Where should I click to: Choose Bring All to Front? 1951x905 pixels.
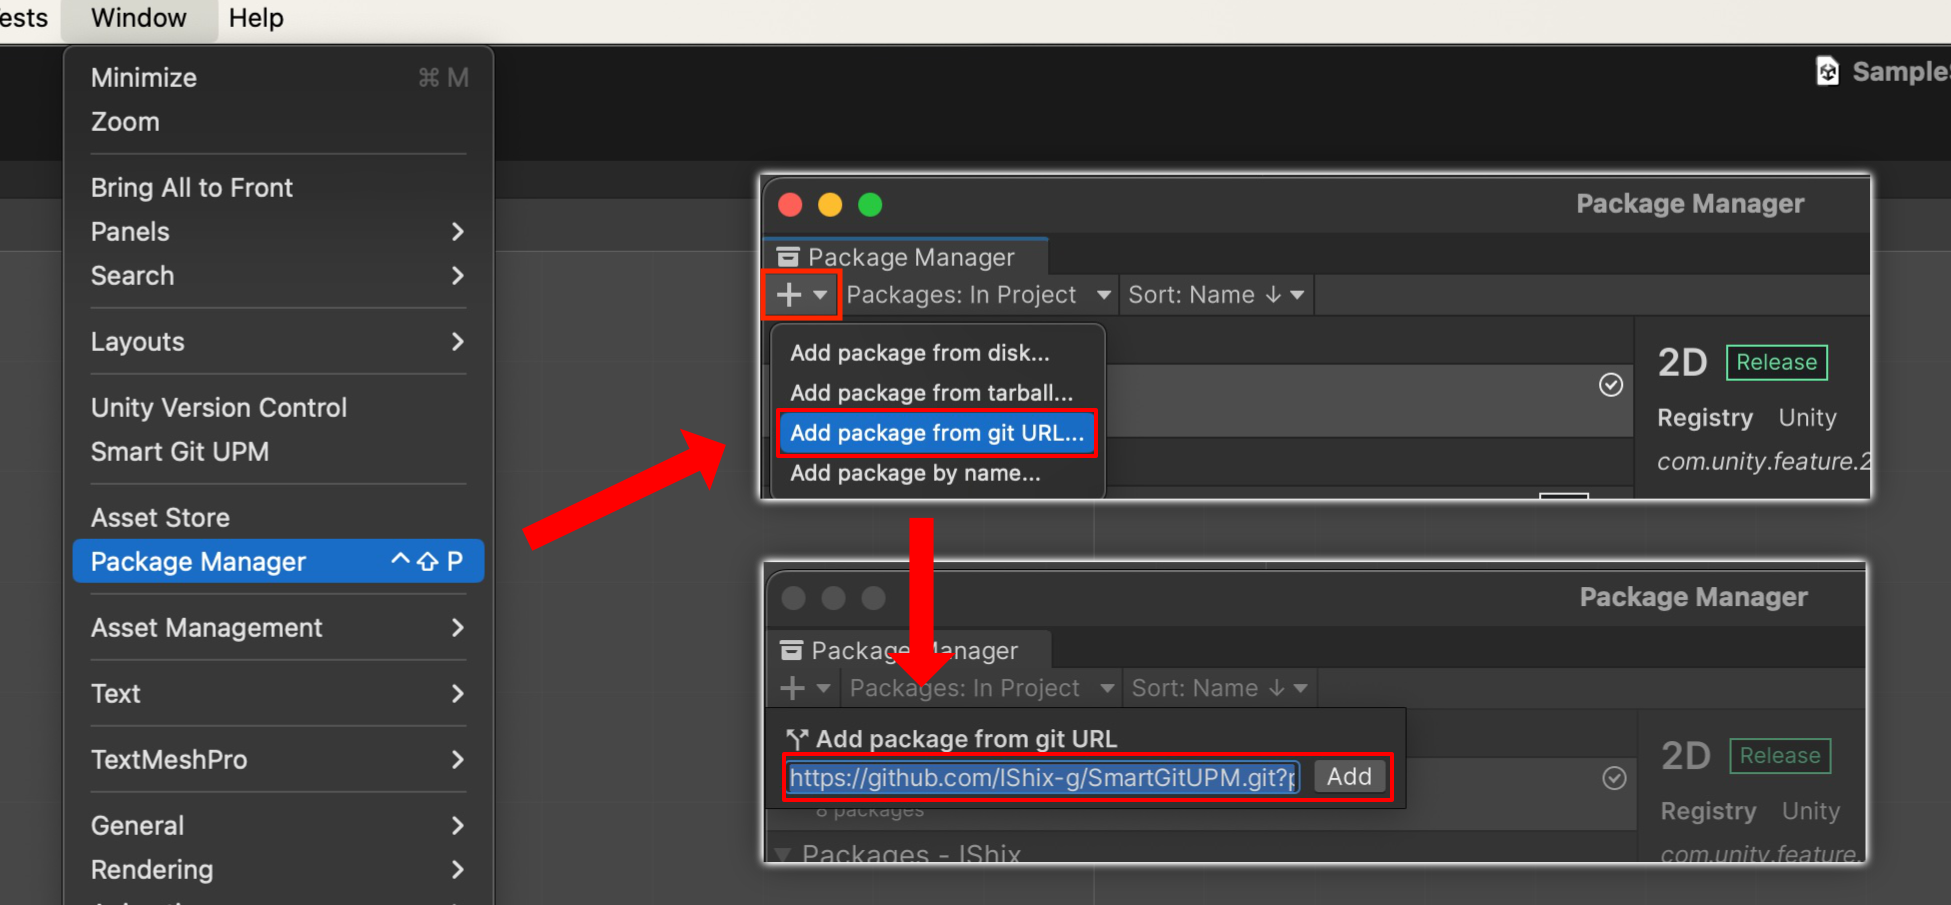pyautogui.click(x=279, y=187)
